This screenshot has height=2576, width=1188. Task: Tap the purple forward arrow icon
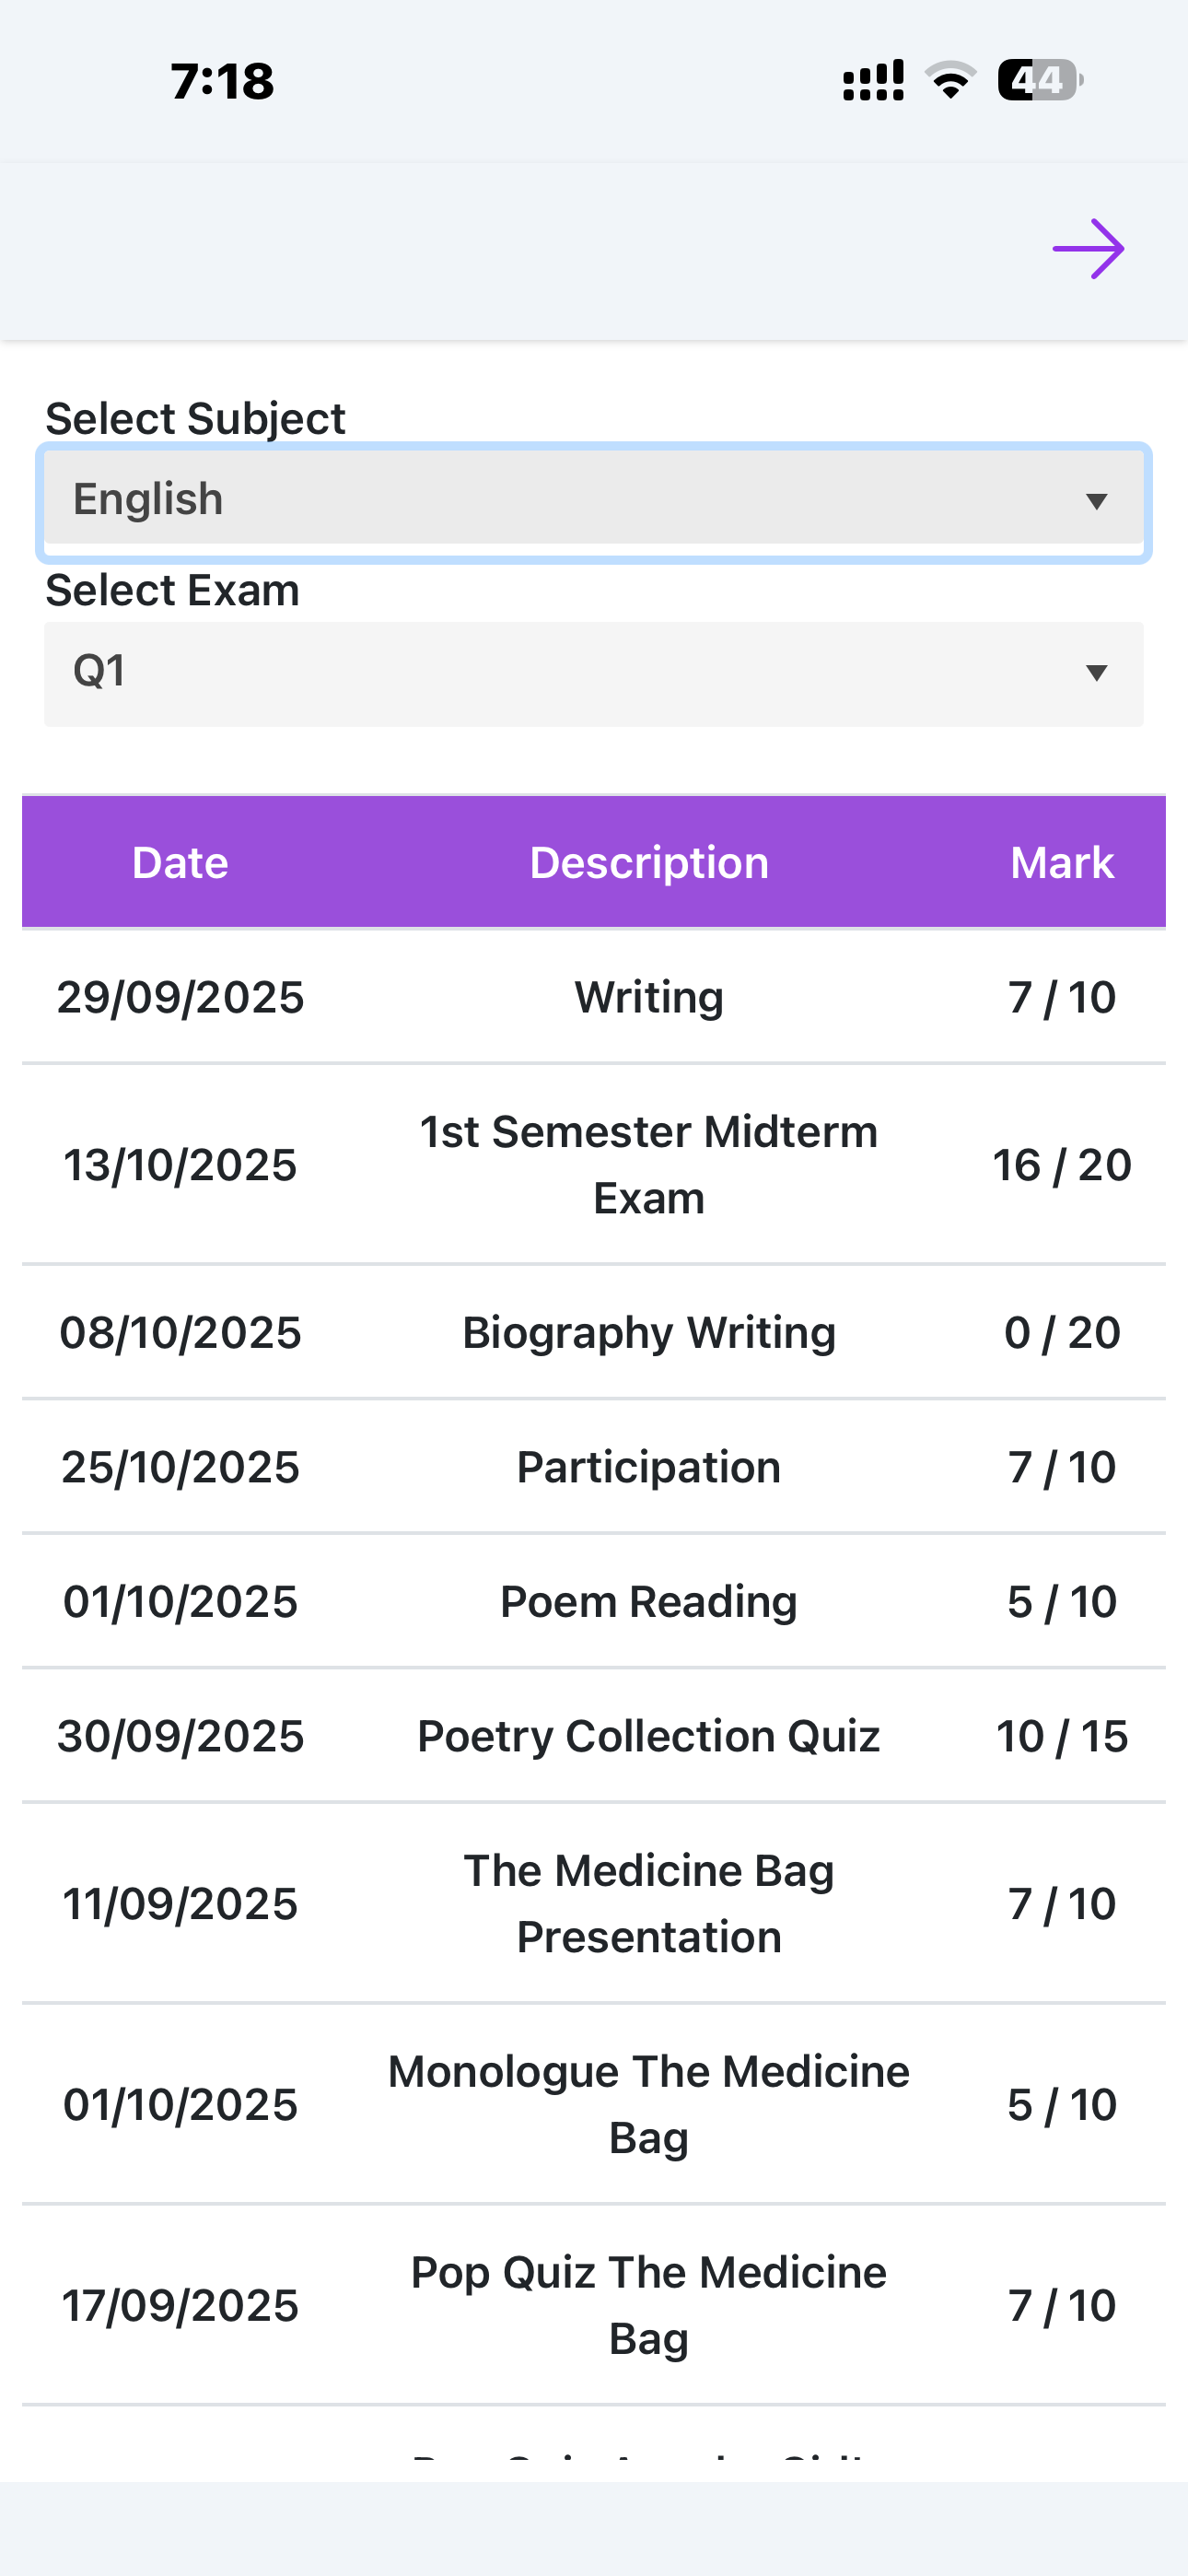[x=1088, y=248]
